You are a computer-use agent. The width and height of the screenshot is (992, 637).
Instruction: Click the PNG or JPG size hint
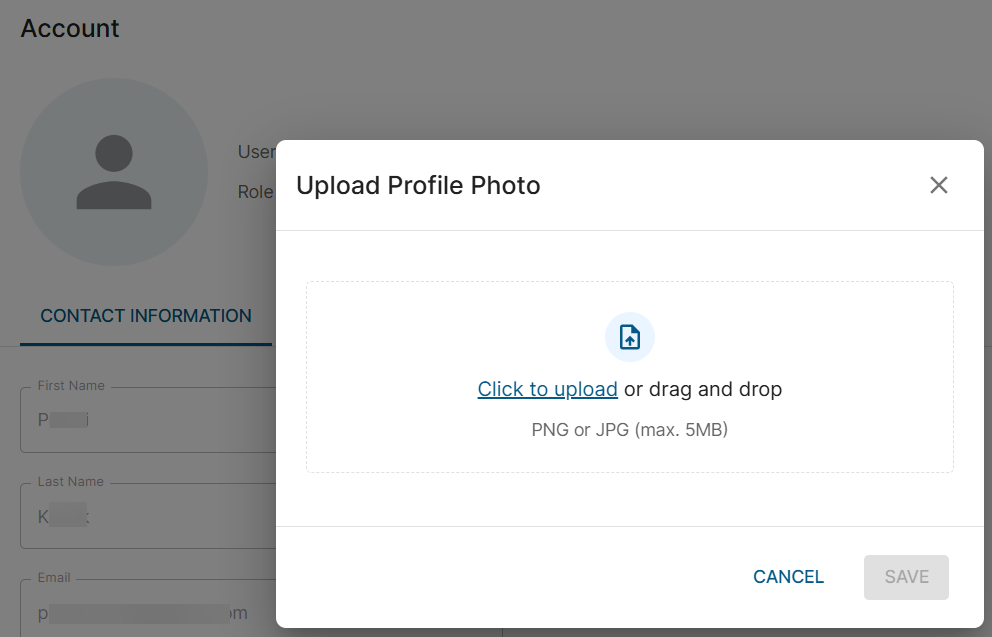click(630, 431)
